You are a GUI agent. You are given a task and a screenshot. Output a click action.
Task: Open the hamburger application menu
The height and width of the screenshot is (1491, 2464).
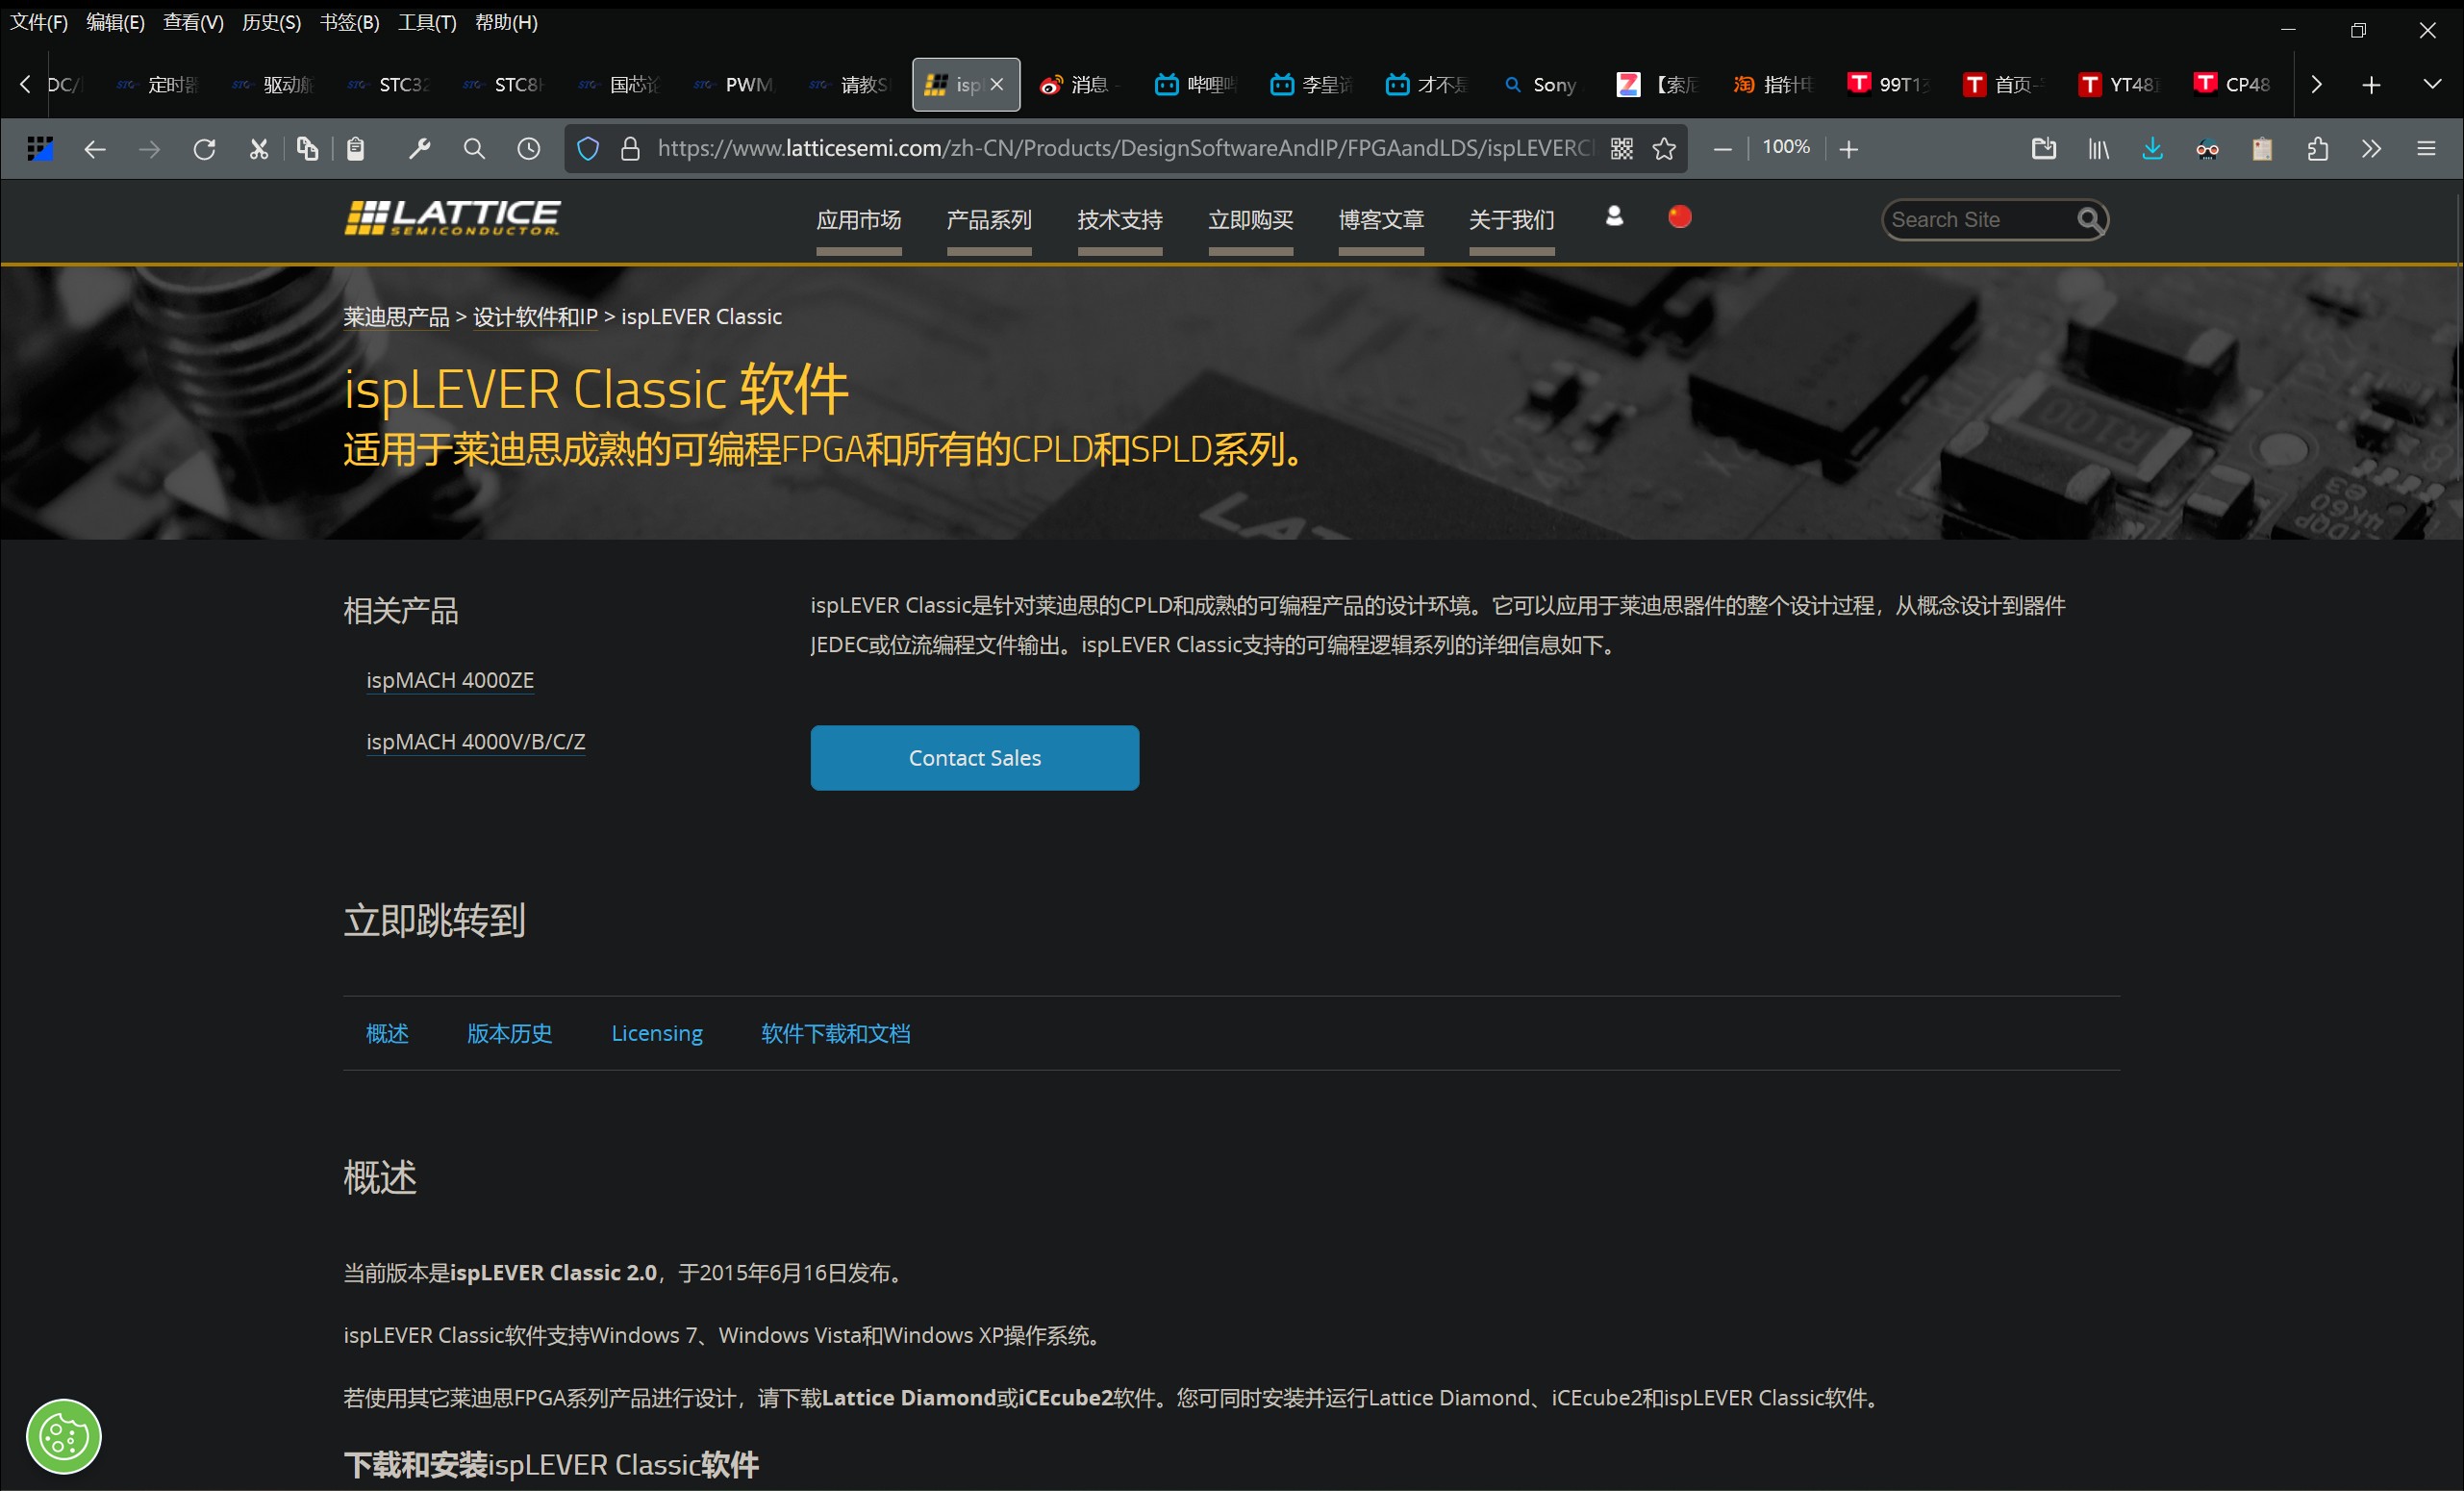pos(2427,149)
